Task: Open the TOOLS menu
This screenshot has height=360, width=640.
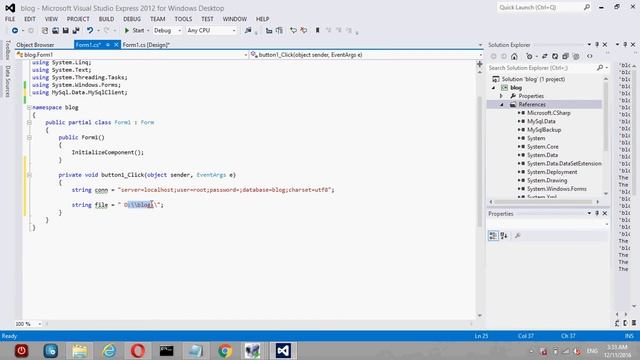Action: tap(183, 19)
